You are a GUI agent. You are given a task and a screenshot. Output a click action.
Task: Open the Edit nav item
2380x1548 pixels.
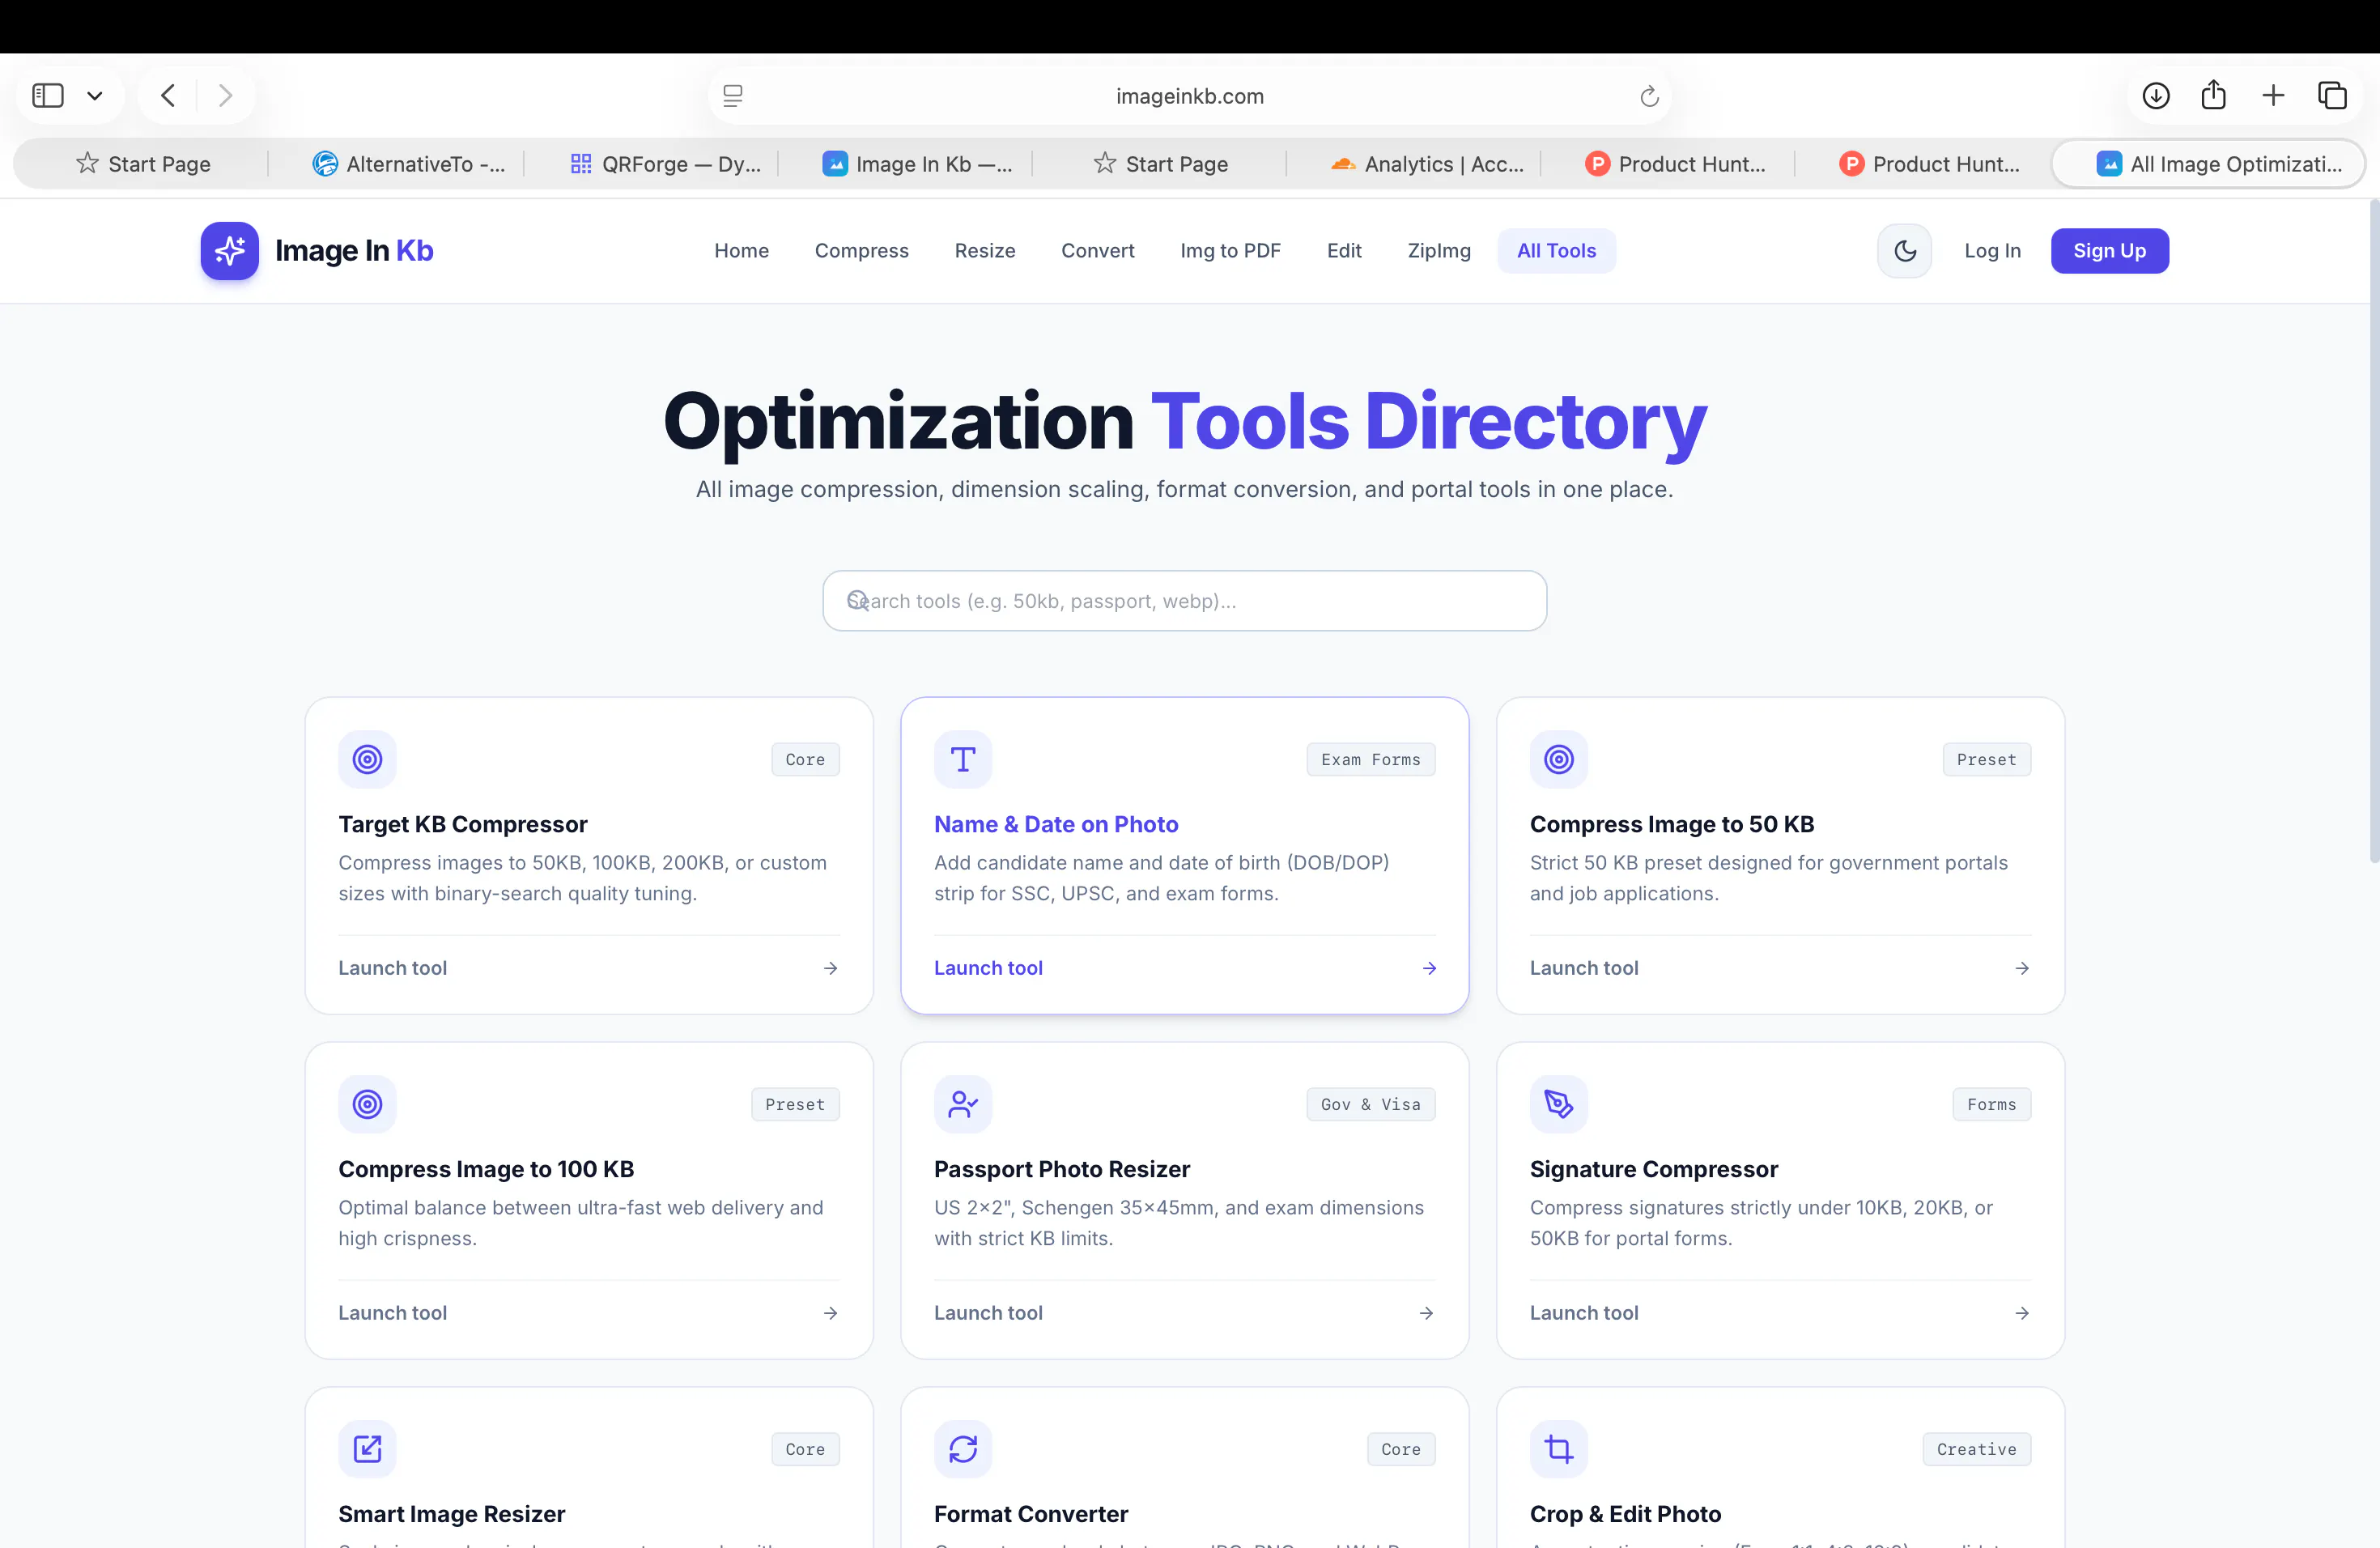(x=1344, y=251)
